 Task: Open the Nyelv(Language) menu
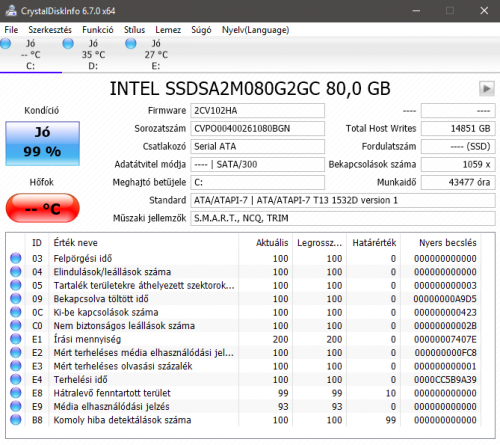pyautogui.click(x=255, y=30)
